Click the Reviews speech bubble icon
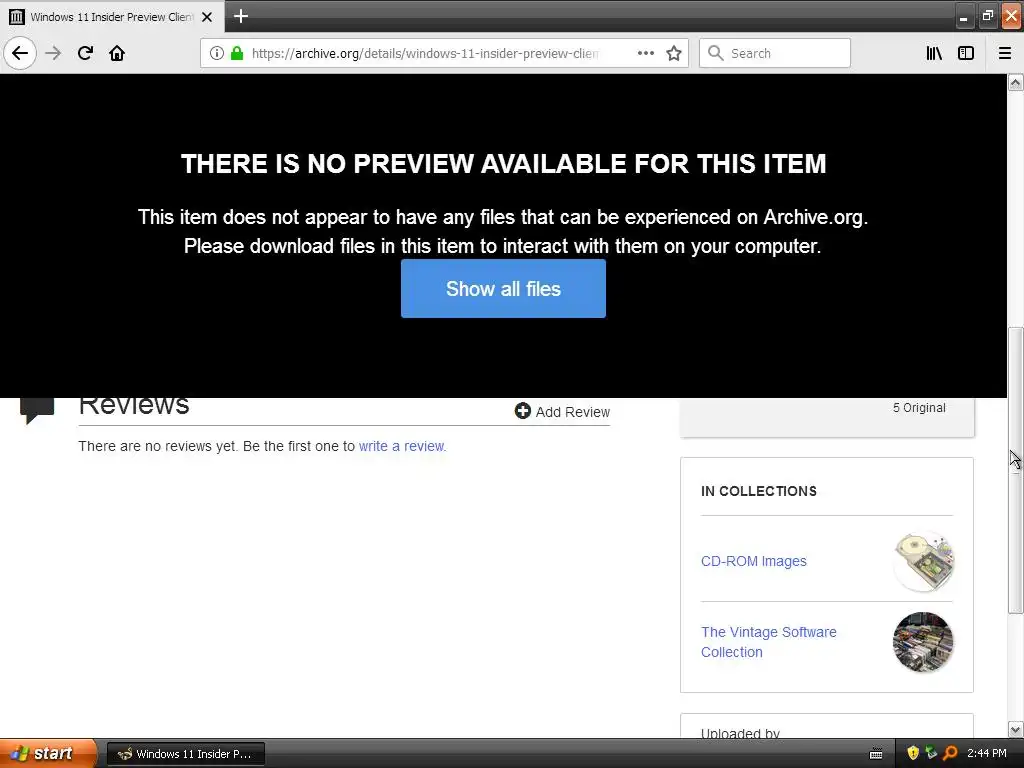This screenshot has height=768, width=1024. coord(37,410)
